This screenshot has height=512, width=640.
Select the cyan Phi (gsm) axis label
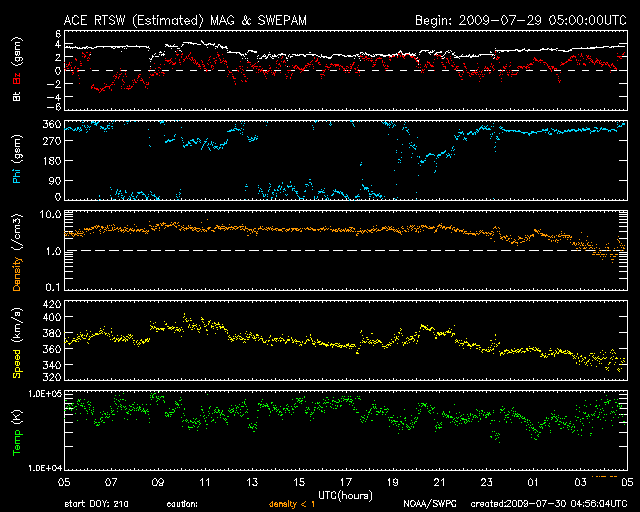[17, 159]
